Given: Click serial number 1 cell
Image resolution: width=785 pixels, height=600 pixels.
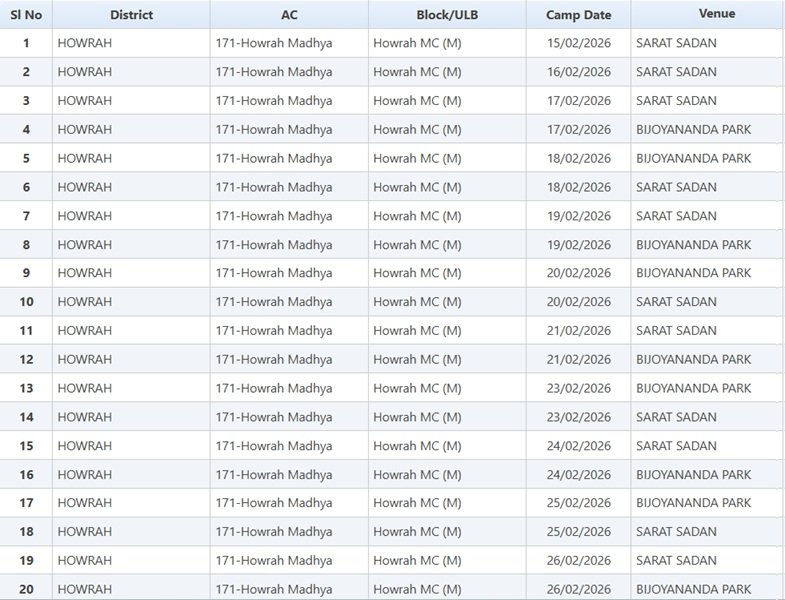Looking at the screenshot, I should pyautogui.click(x=26, y=43).
